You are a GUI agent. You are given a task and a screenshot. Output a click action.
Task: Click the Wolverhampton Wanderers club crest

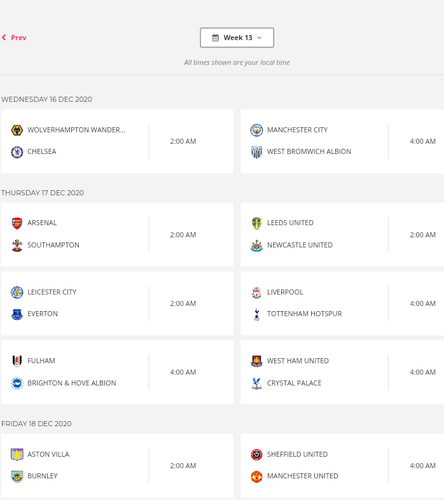click(17, 130)
